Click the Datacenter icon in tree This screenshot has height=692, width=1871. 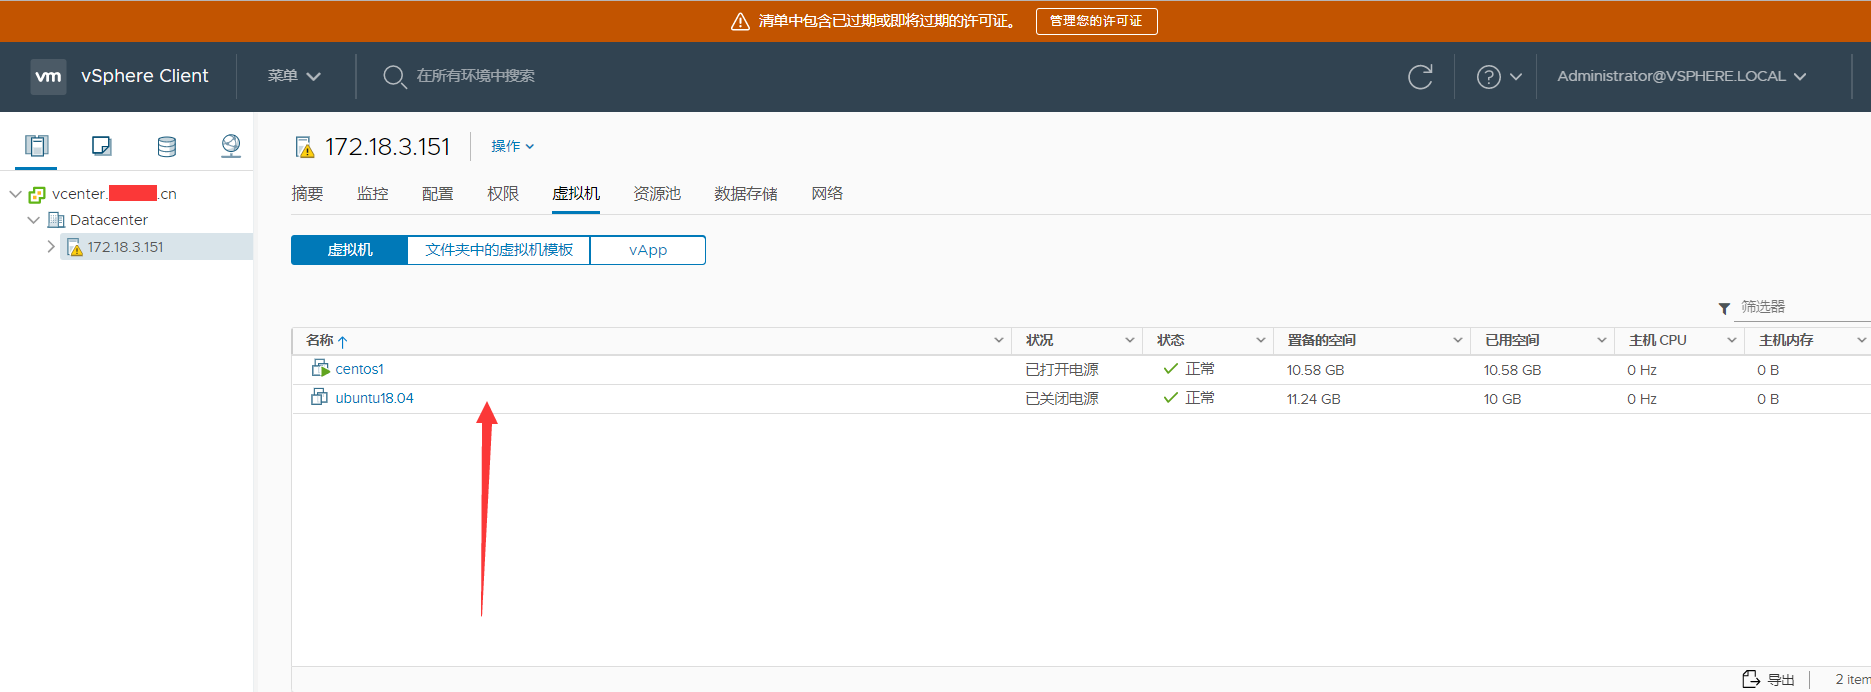tap(56, 220)
